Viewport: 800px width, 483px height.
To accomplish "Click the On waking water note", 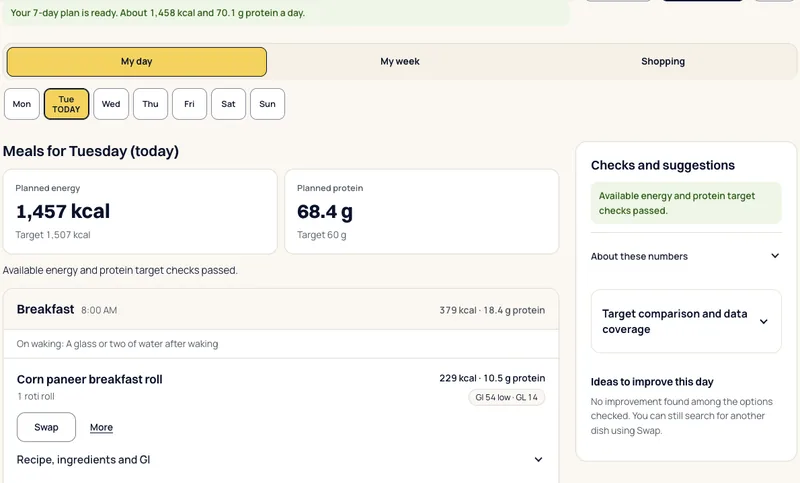I will [117, 344].
